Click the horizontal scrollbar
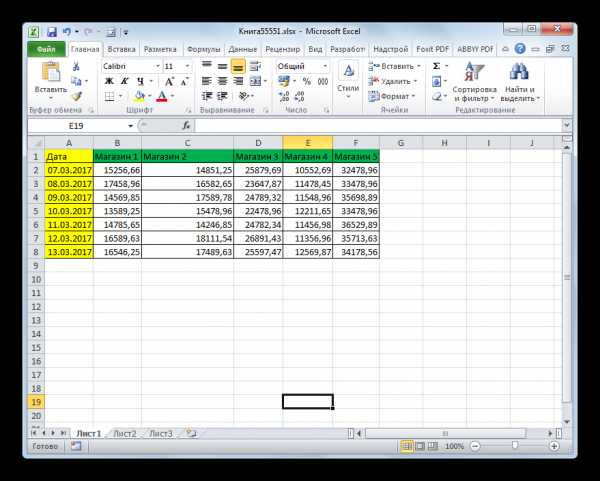600x481 pixels. 445,433
